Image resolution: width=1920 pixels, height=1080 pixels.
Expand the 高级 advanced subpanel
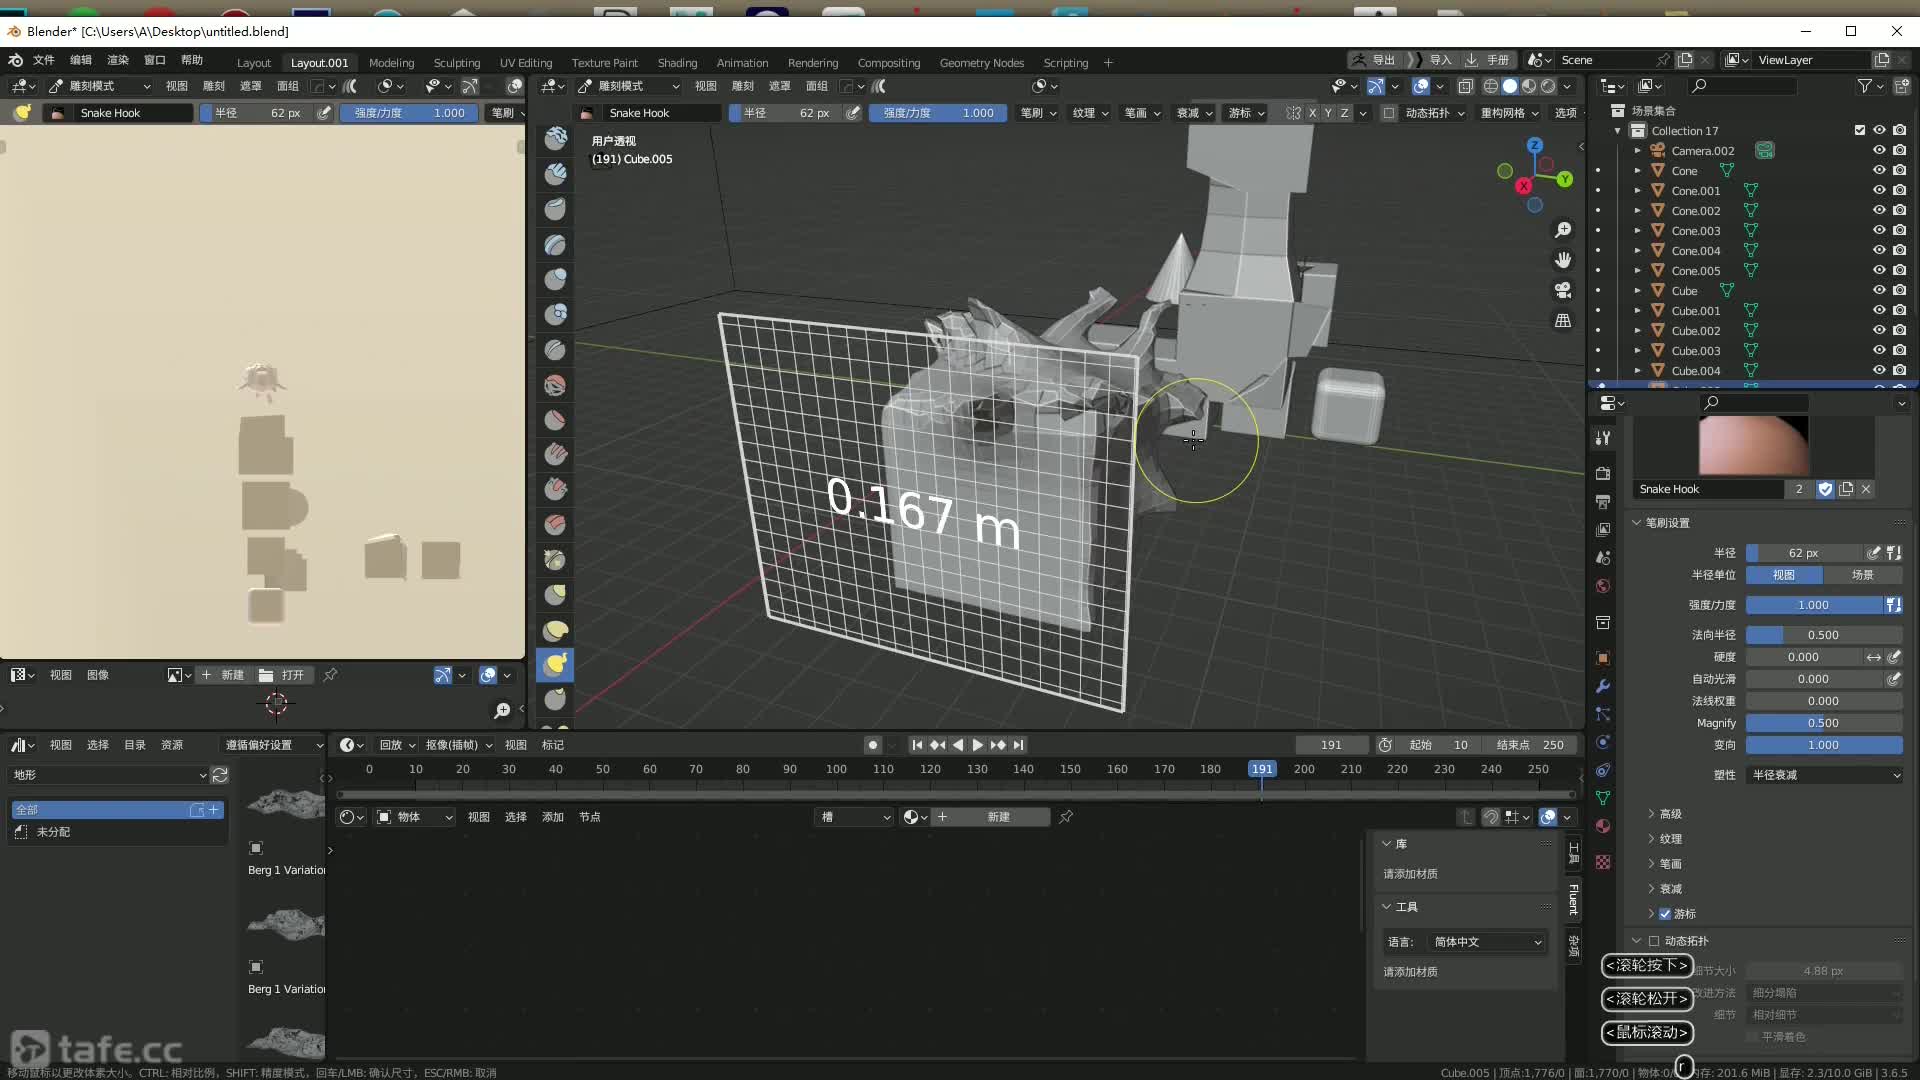pyautogui.click(x=1670, y=814)
